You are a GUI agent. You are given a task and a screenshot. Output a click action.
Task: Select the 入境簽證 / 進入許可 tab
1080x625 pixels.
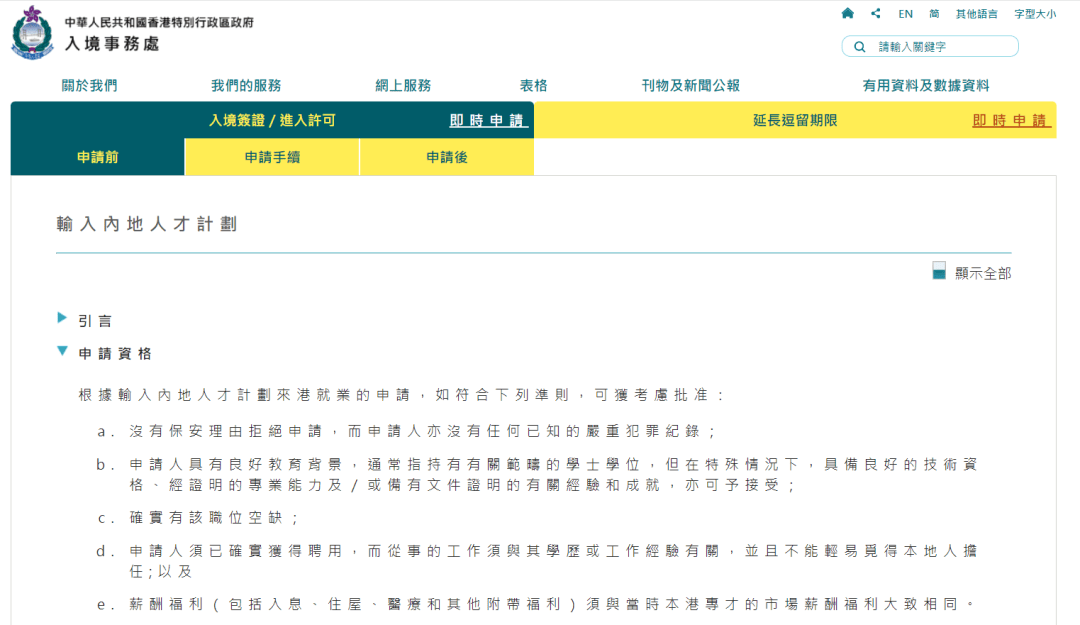tap(272, 121)
